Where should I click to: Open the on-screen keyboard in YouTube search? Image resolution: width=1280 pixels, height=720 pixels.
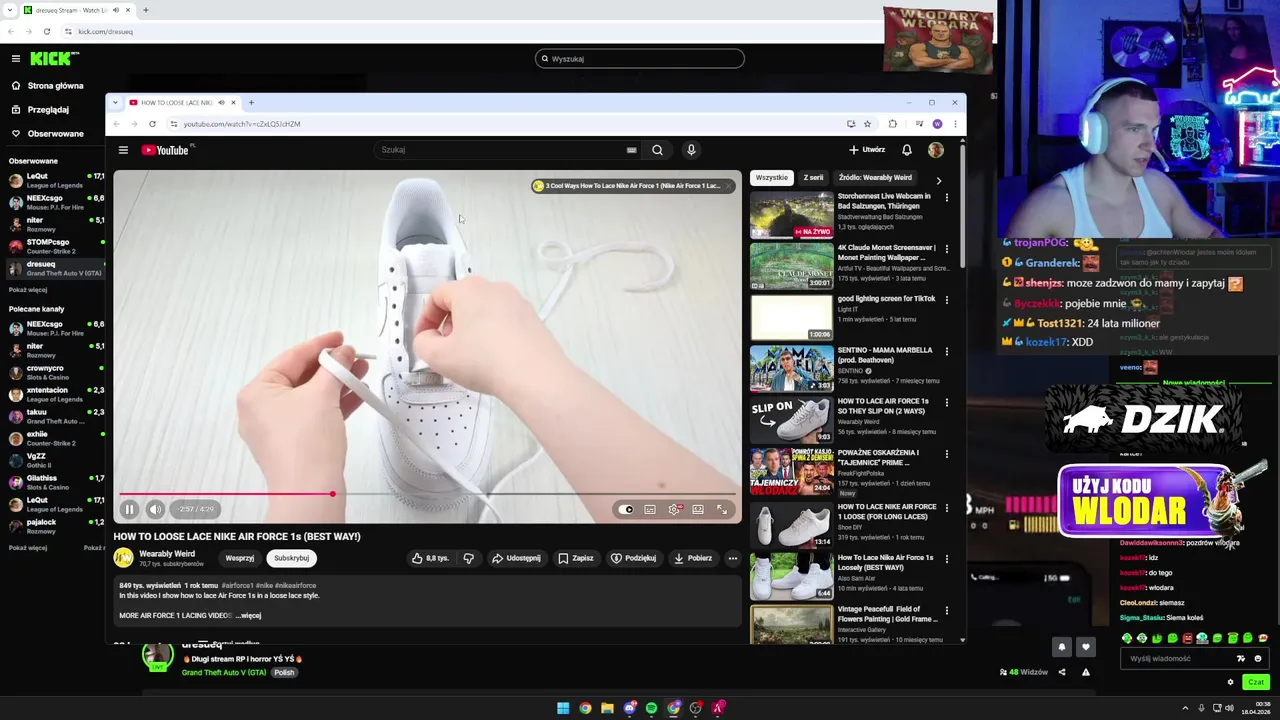(631, 150)
